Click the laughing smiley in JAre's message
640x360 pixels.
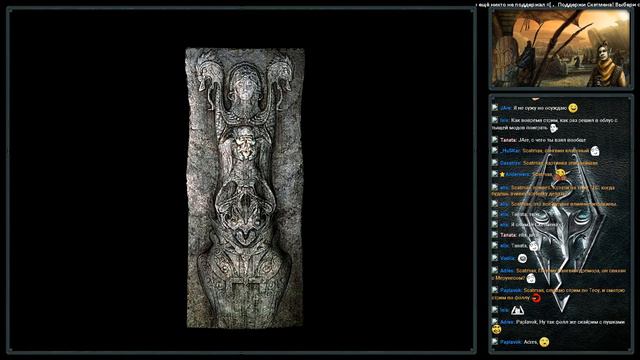573,108
